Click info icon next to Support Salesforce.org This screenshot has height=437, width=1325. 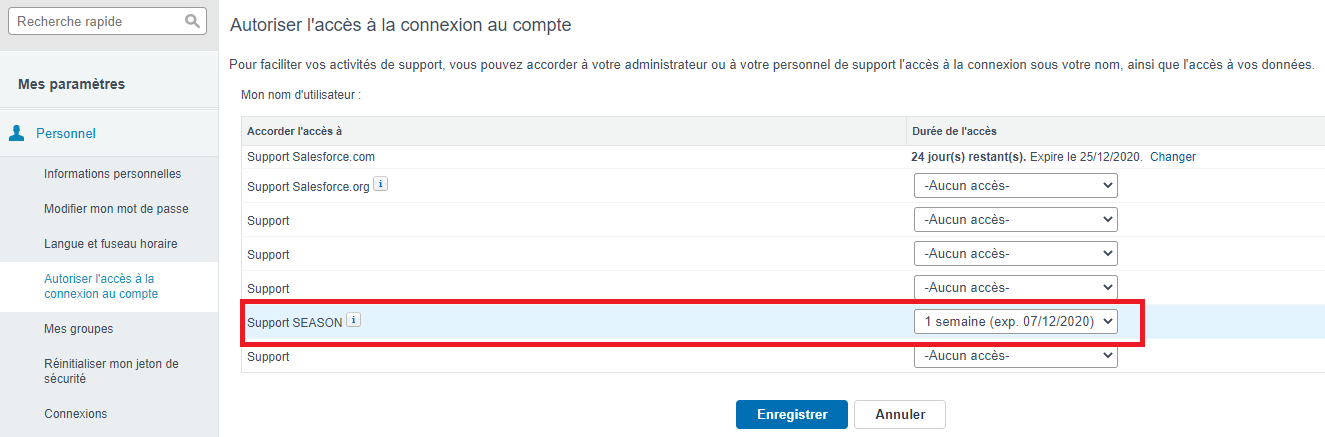(x=380, y=185)
